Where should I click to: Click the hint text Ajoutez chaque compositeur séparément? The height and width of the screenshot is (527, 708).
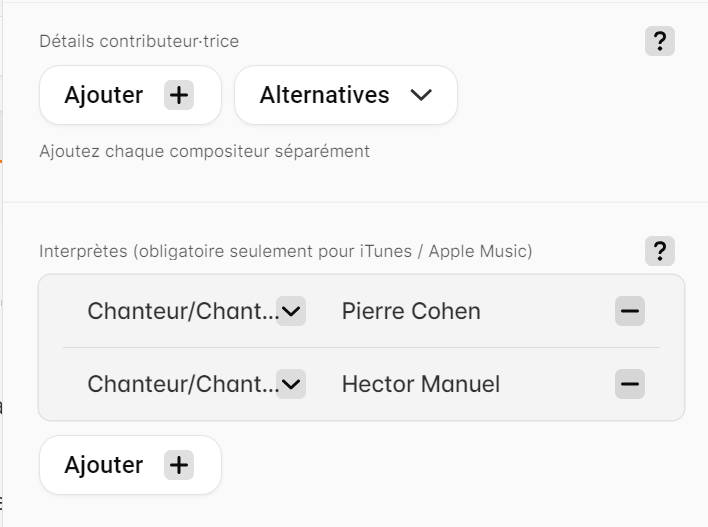click(x=205, y=151)
